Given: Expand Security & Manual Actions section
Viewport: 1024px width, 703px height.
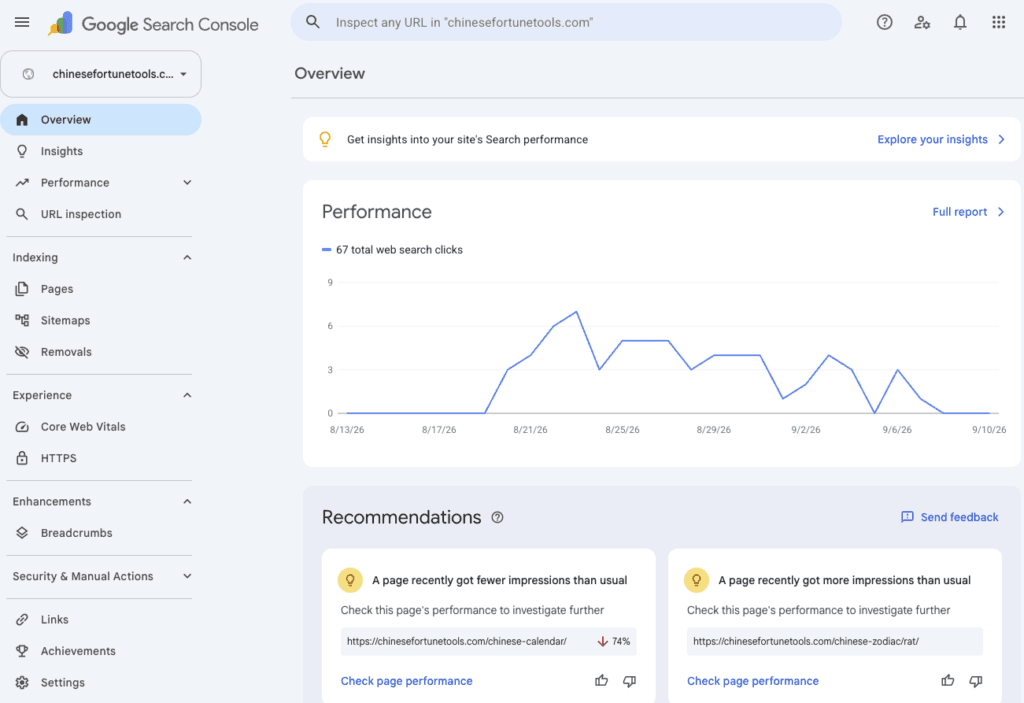Looking at the screenshot, I should tap(187, 576).
